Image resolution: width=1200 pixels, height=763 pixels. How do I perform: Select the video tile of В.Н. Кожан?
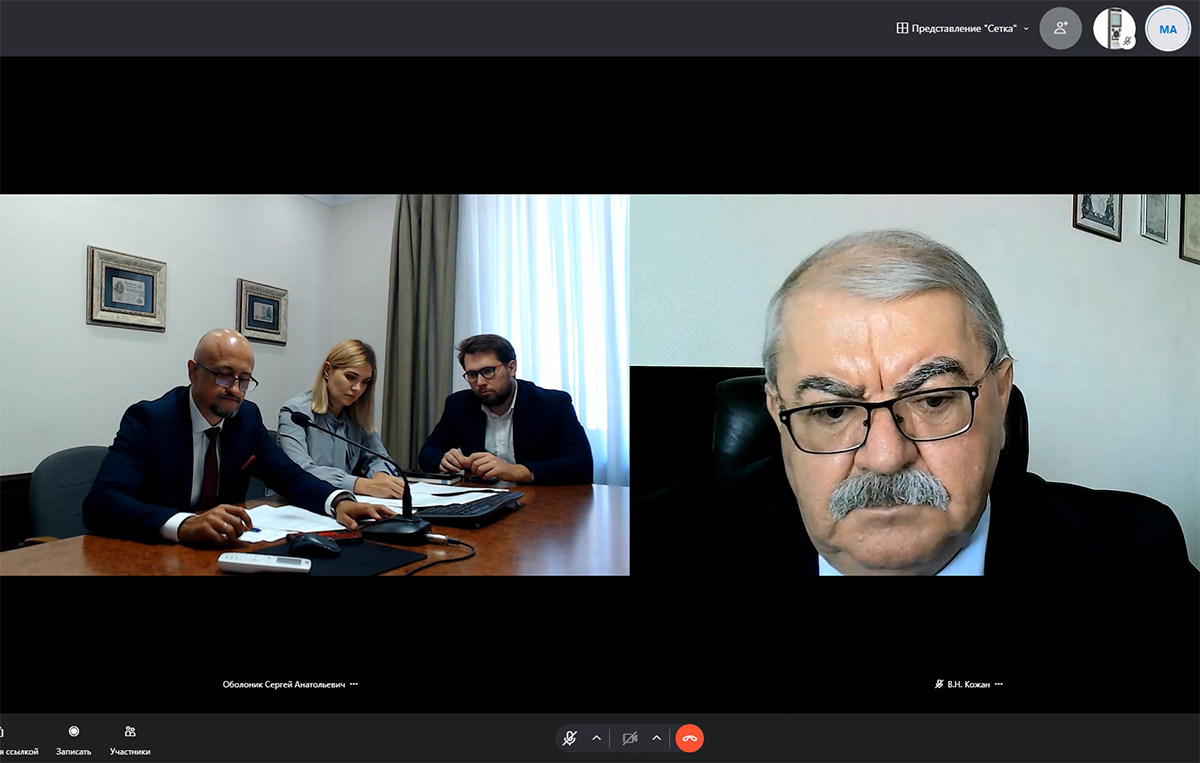[x=914, y=385]
